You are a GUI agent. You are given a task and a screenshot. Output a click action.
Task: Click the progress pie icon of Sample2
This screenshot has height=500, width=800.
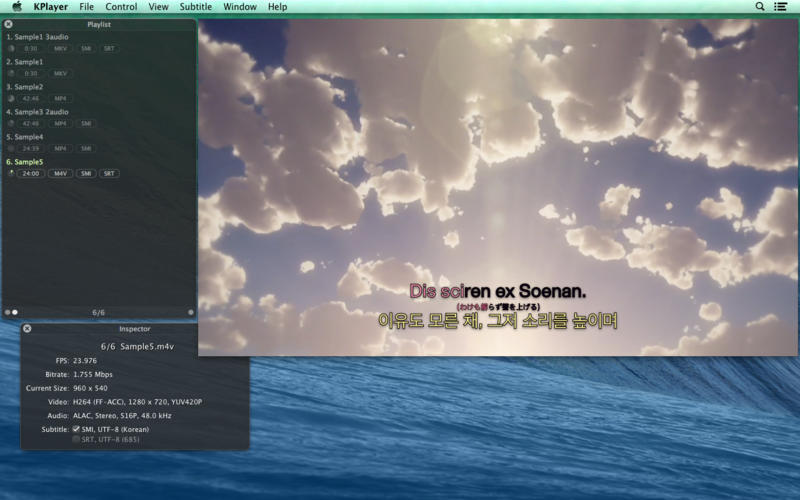[x=11, y=98]
